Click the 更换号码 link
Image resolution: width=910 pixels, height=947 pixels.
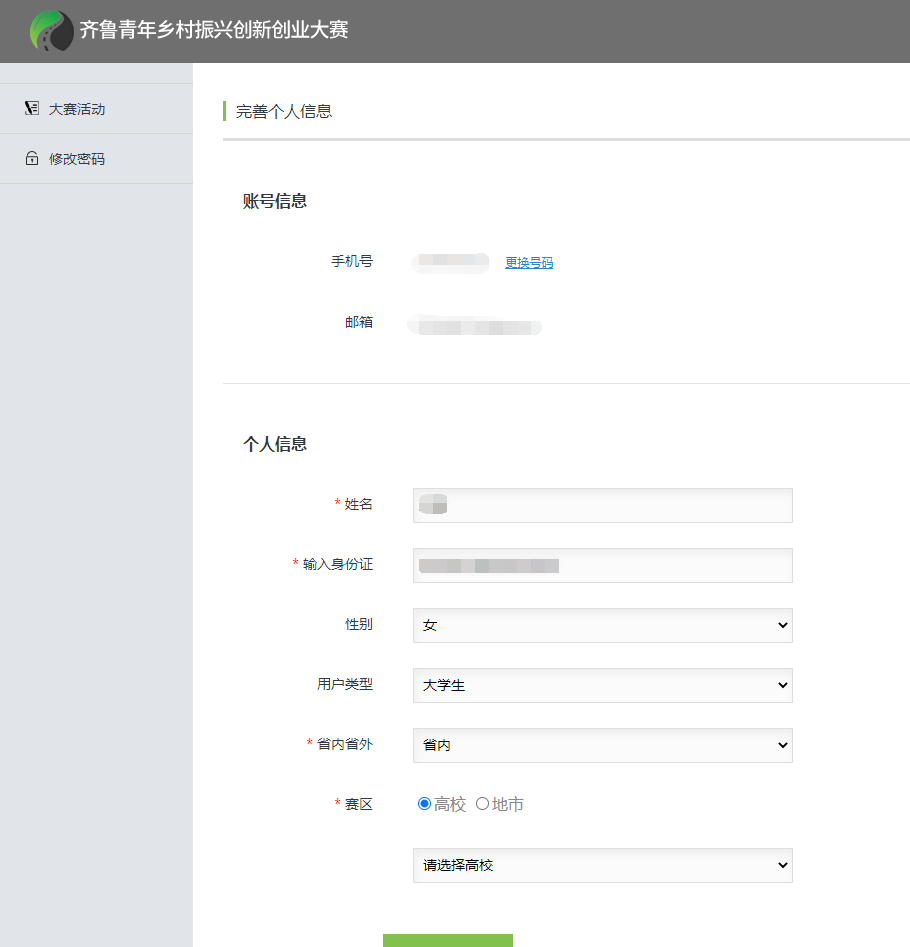tap(529, 263)
